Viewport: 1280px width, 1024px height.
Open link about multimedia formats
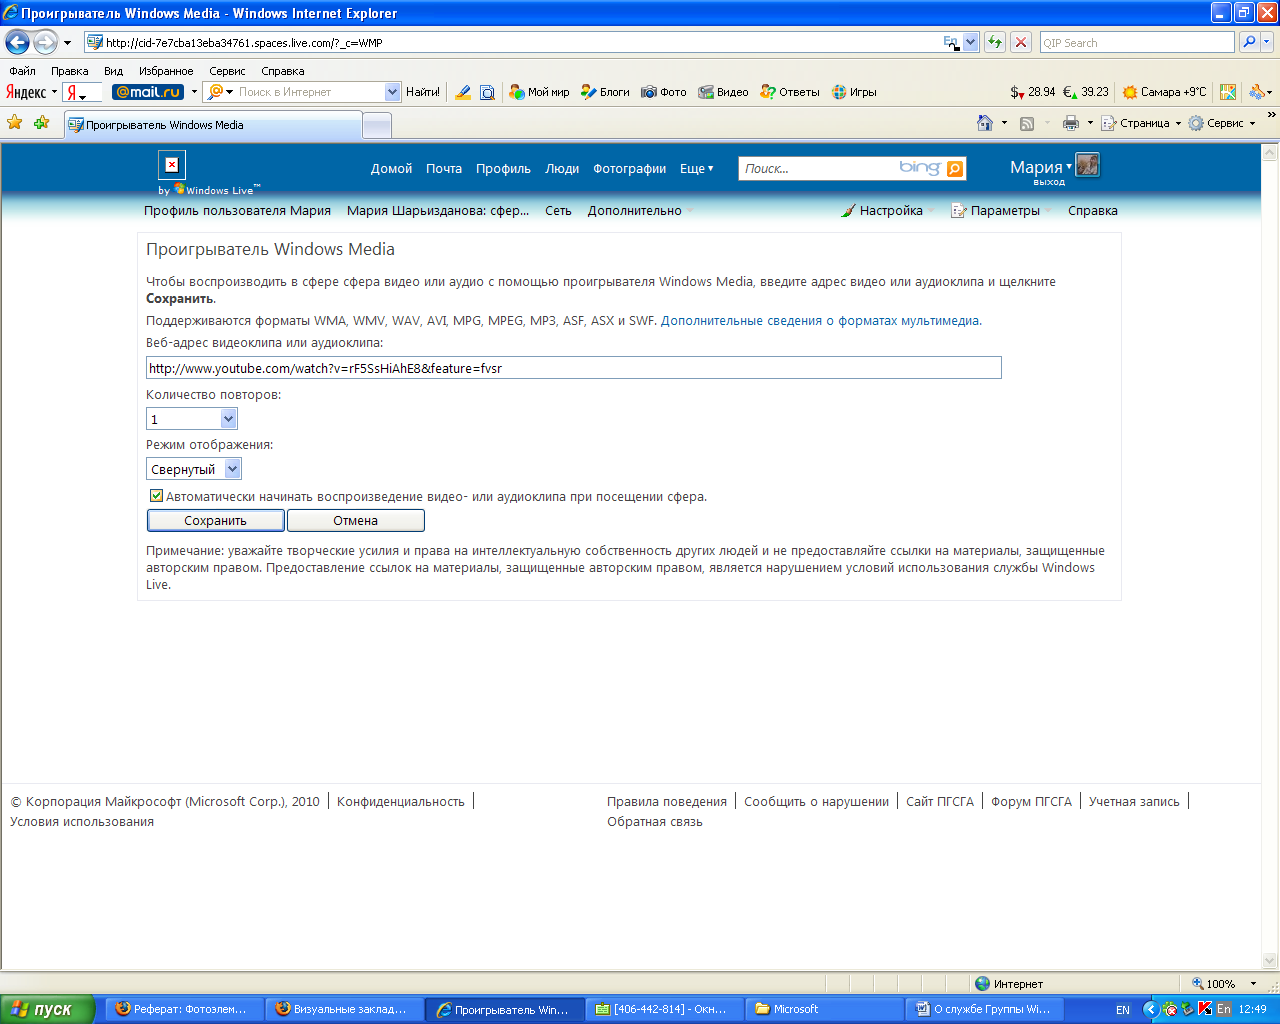pyautogui.click(x=820, y=321)
